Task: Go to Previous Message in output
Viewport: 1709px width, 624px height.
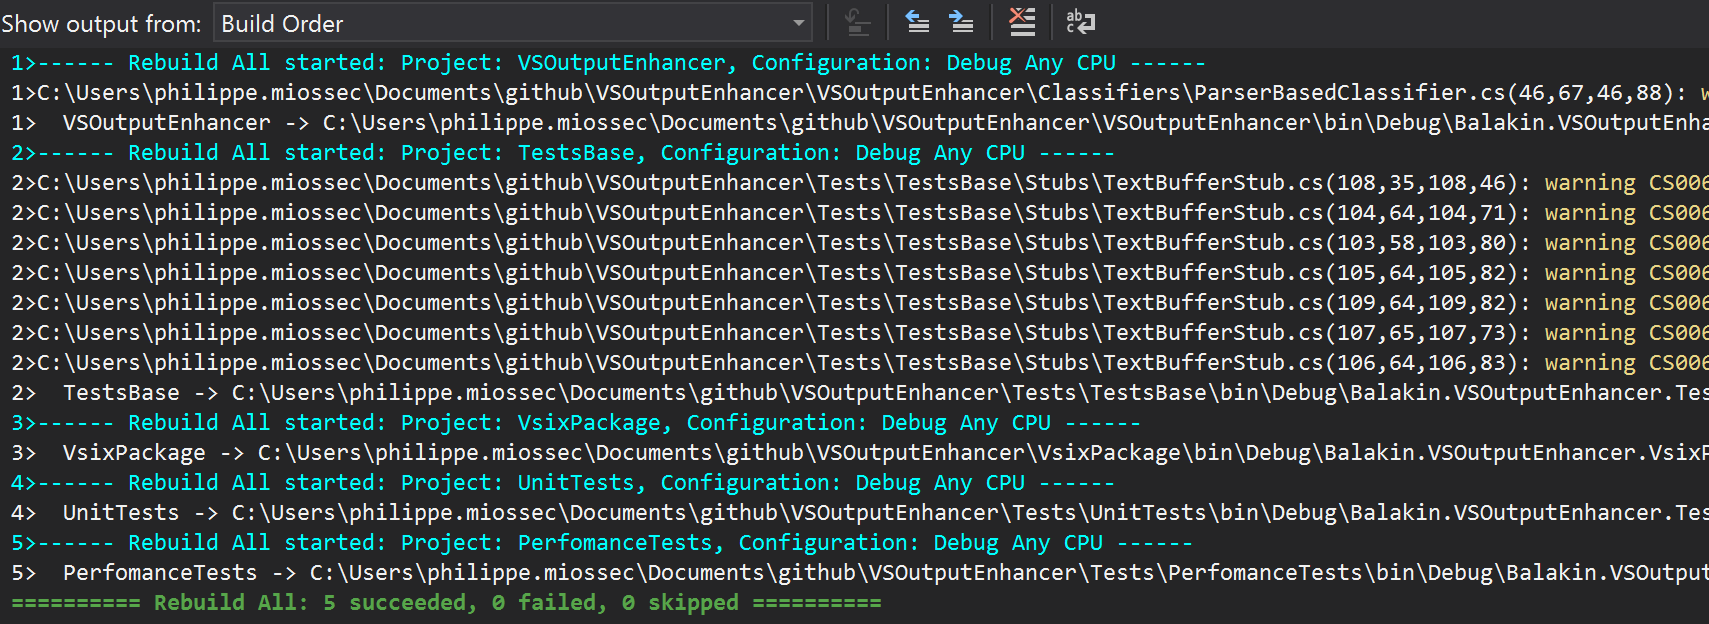Action: (x=917, y=22)
